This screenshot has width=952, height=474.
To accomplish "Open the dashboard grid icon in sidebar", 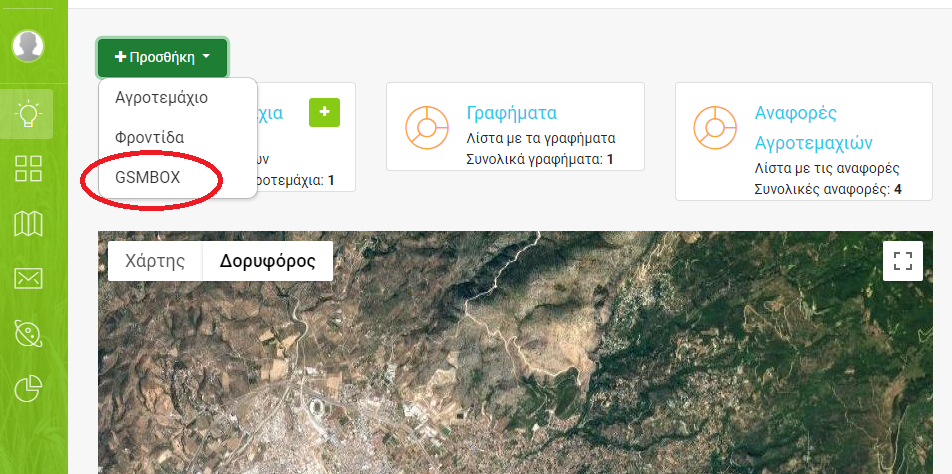I will [28, 168].
